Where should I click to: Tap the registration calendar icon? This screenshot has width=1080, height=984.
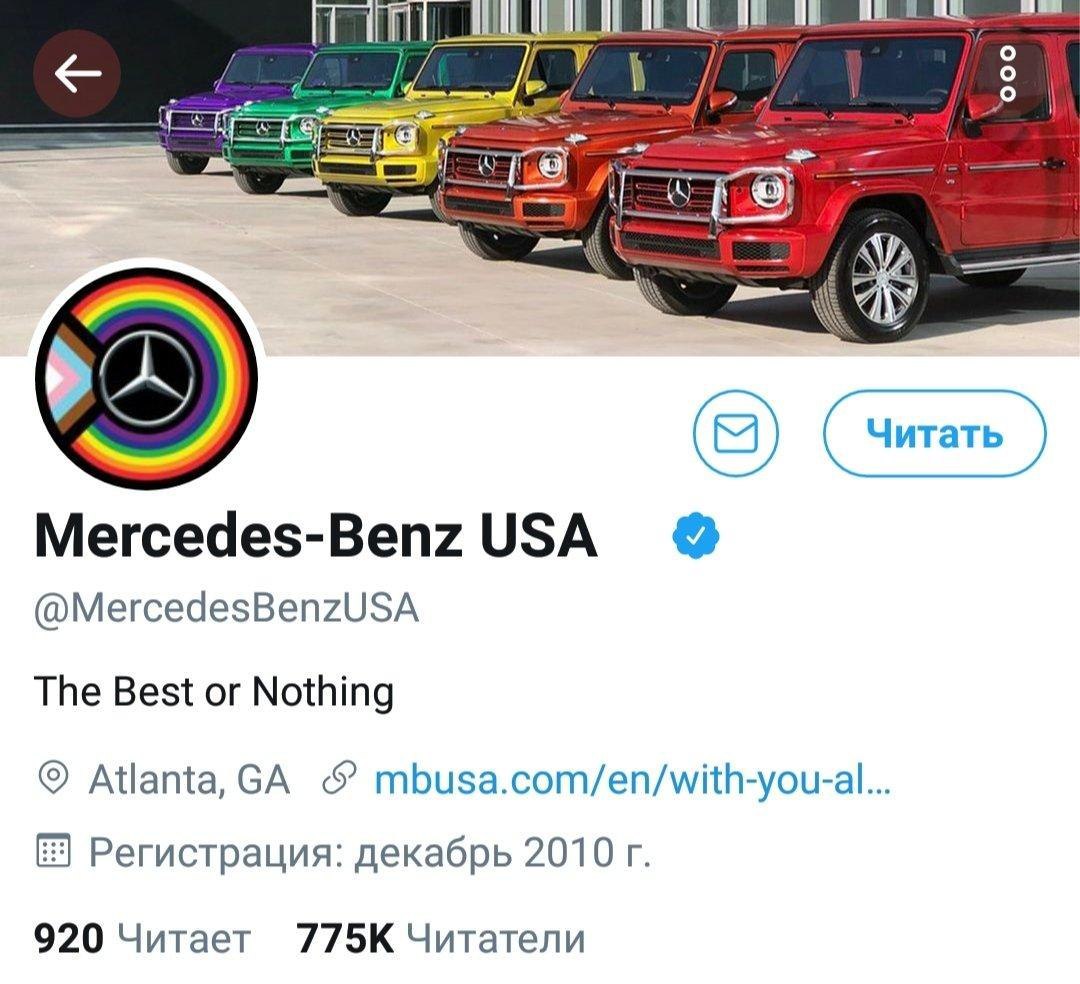[x=52, y=851]
